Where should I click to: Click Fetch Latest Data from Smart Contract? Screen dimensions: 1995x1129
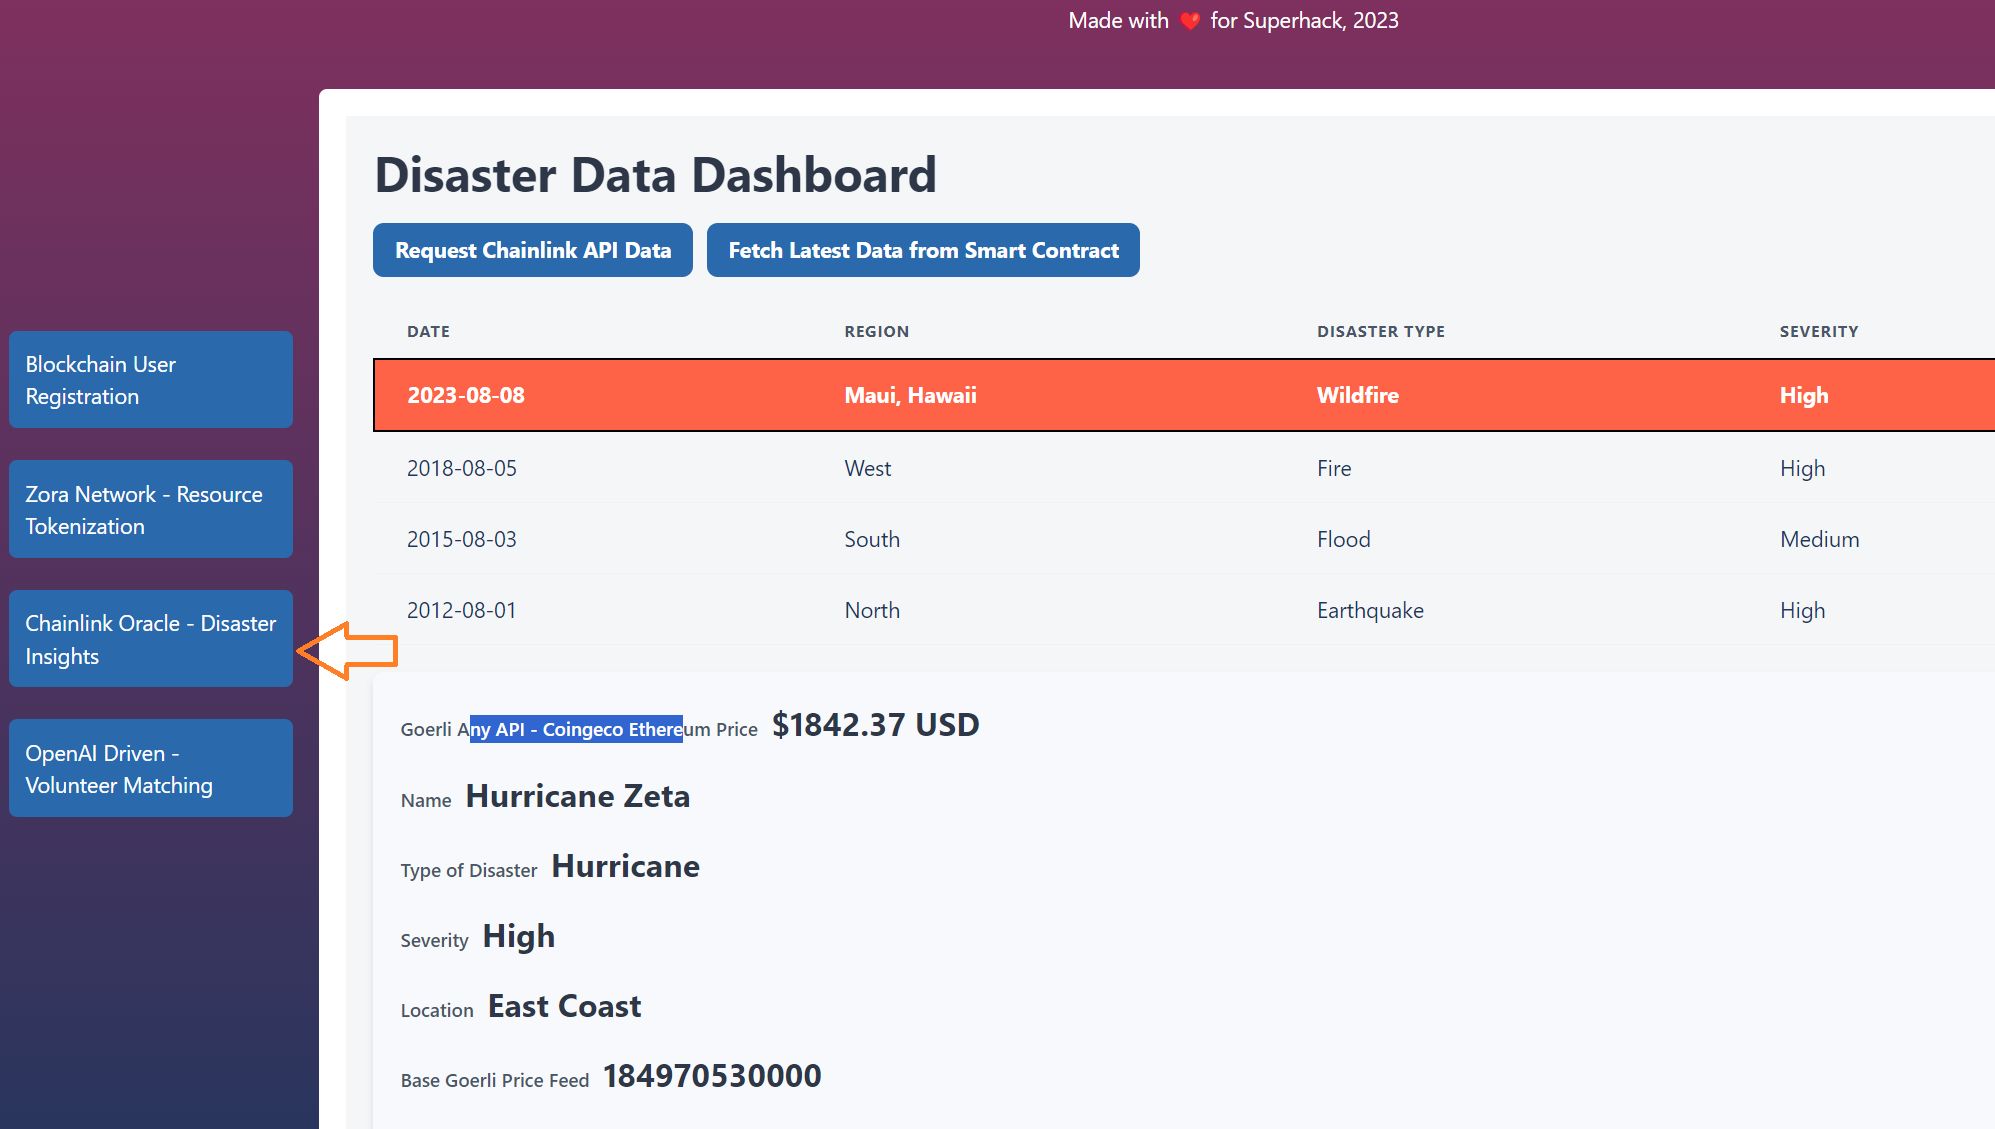923,250
